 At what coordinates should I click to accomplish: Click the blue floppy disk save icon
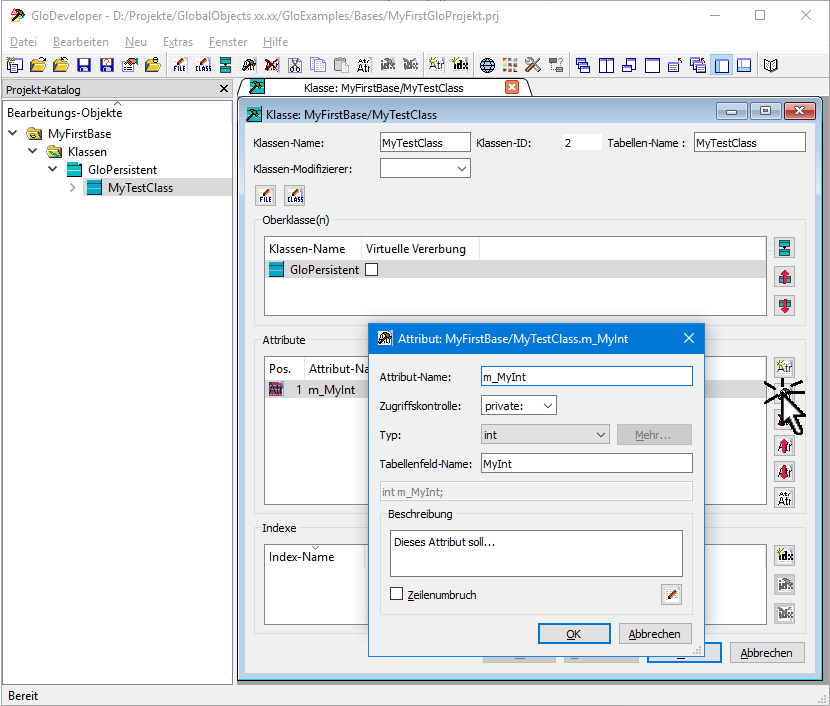[84, 65]
